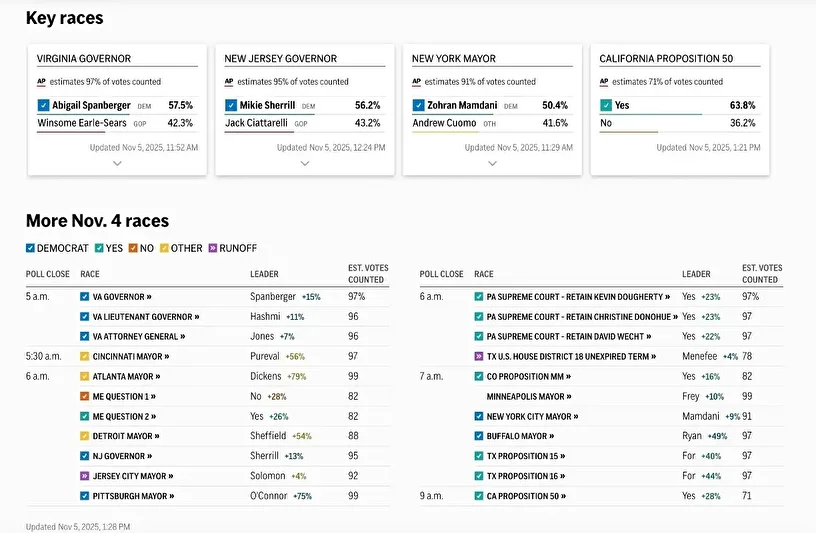Click the Yes vote share bar in Proposition 50
816x533 pixels.
650,114
